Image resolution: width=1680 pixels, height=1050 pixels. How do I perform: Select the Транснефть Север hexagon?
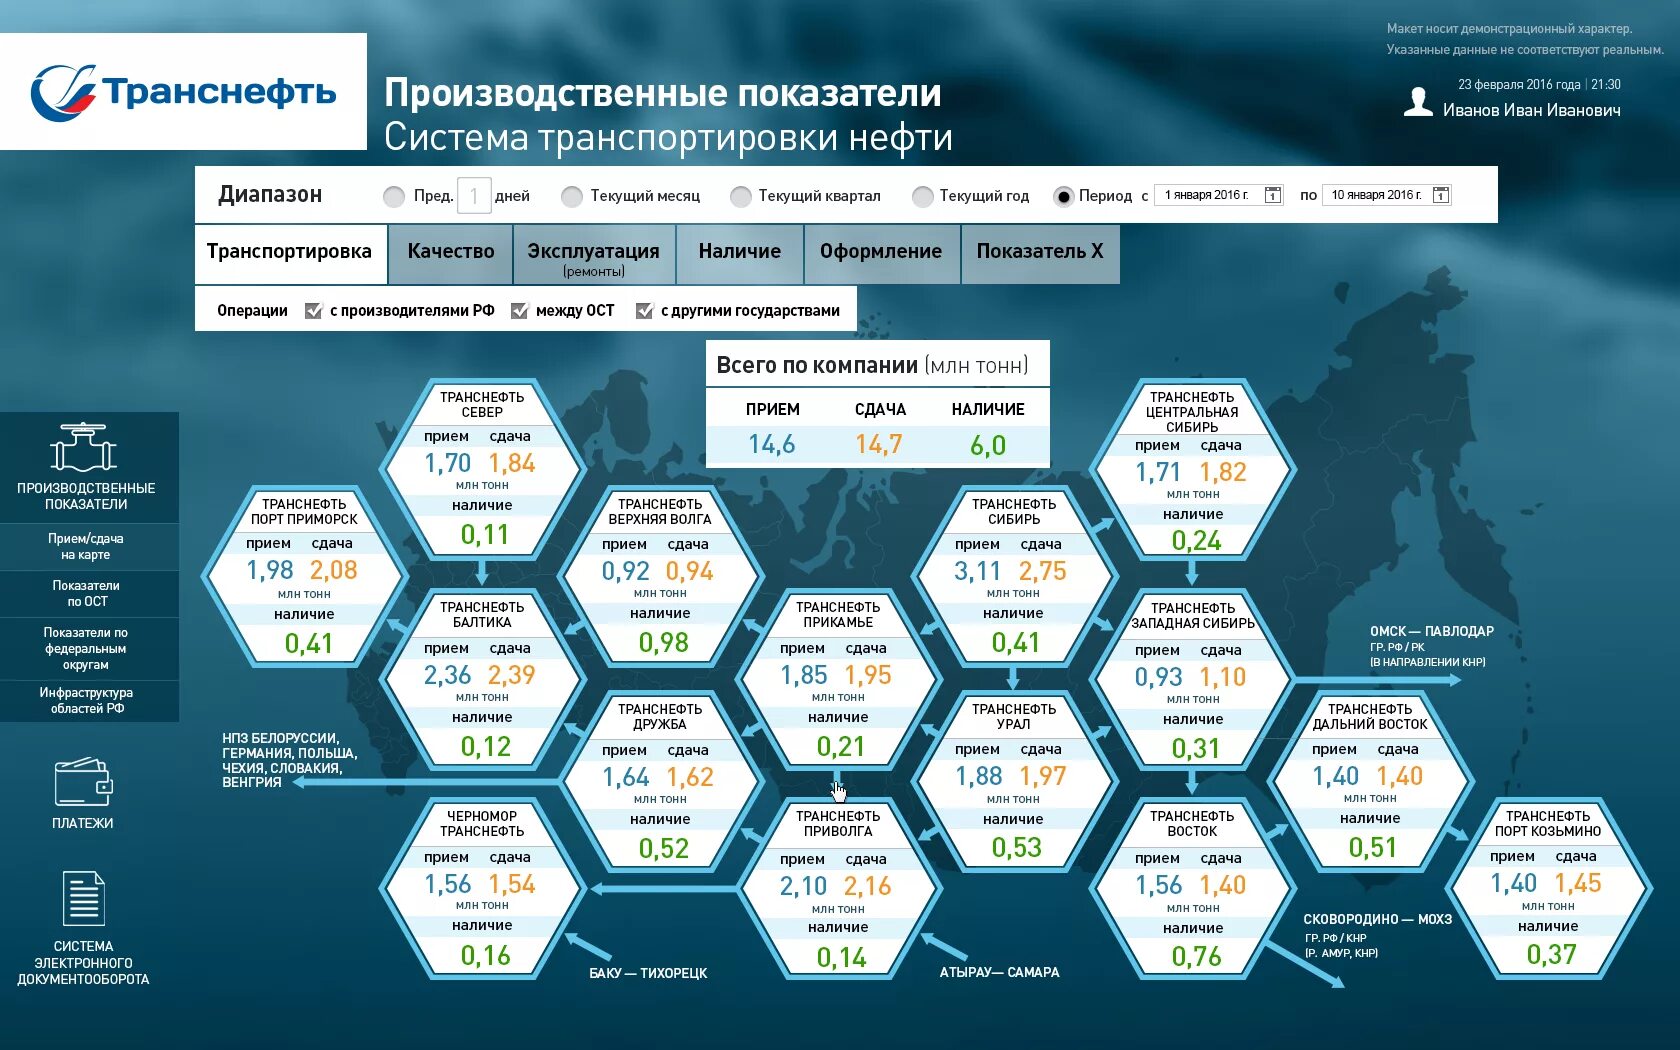[x=482, y=470]
